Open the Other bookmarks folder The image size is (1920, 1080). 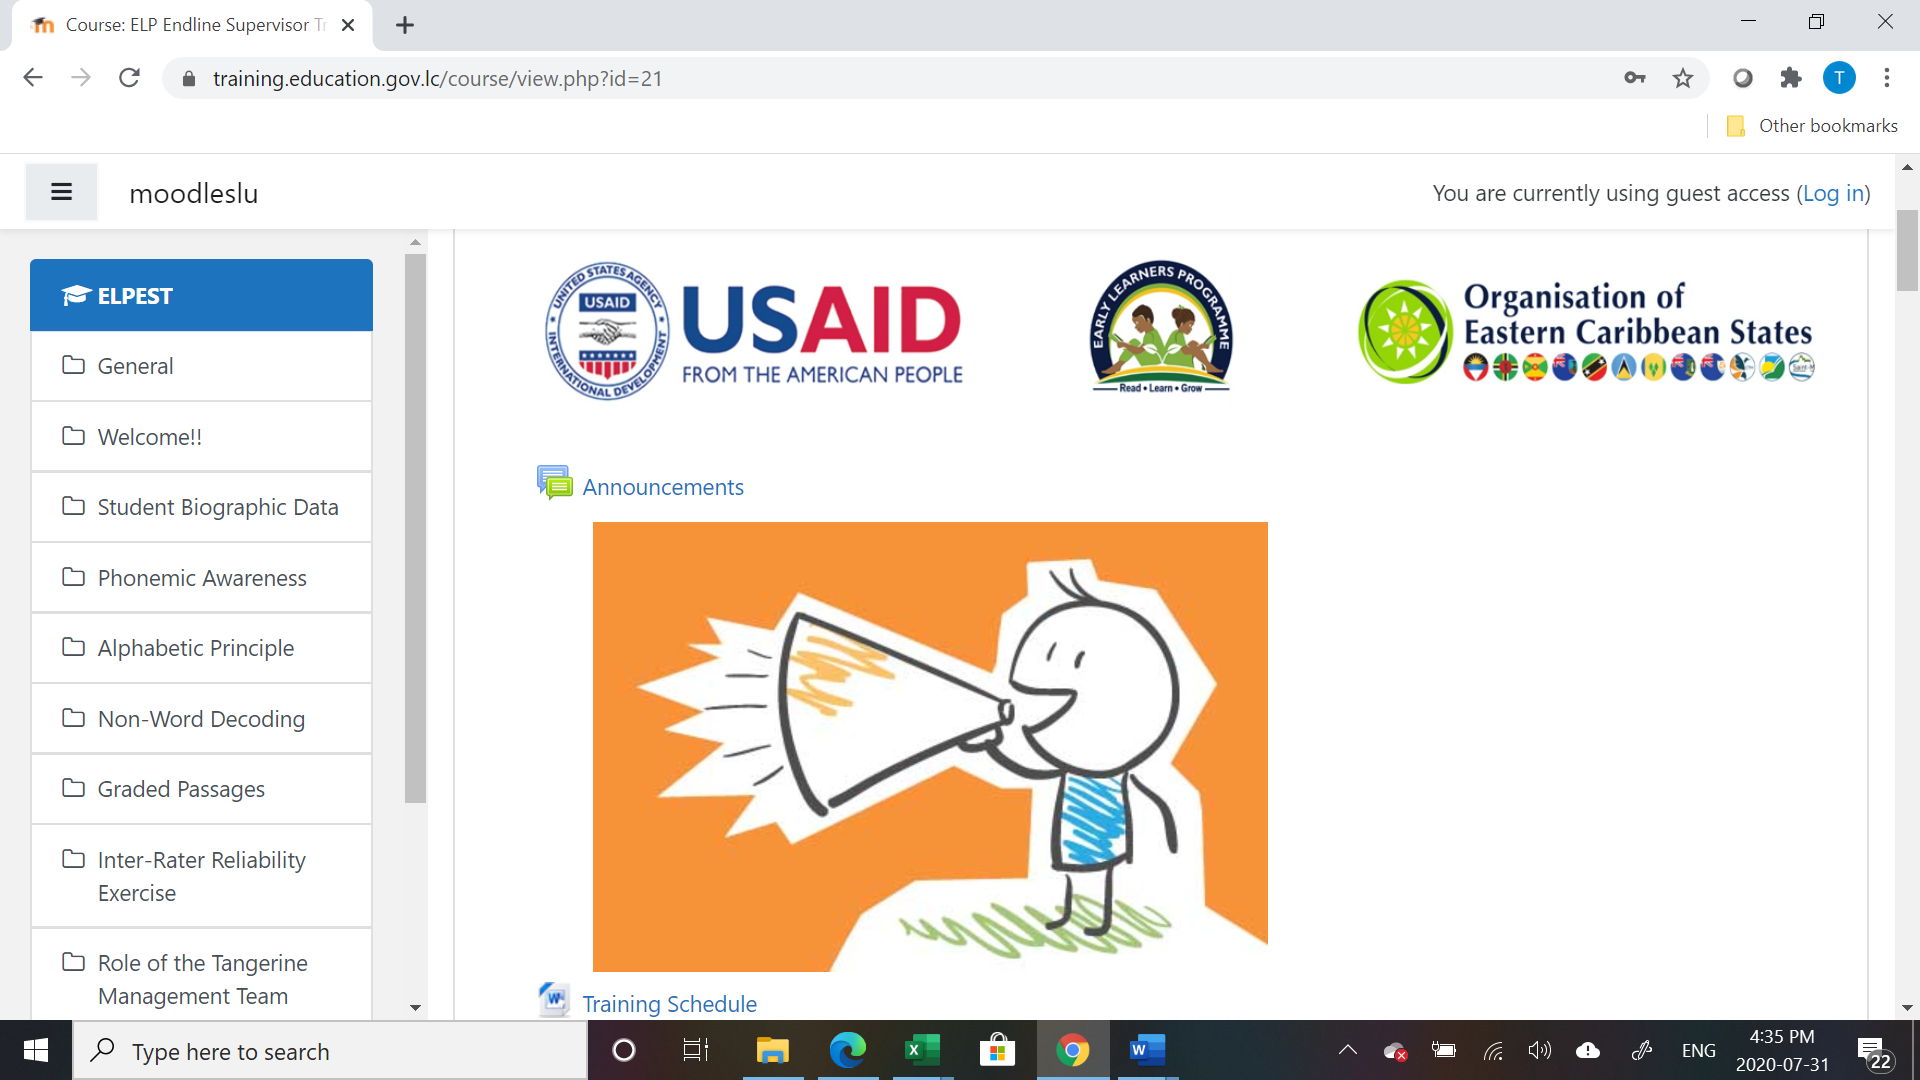tap(1811, 126)
